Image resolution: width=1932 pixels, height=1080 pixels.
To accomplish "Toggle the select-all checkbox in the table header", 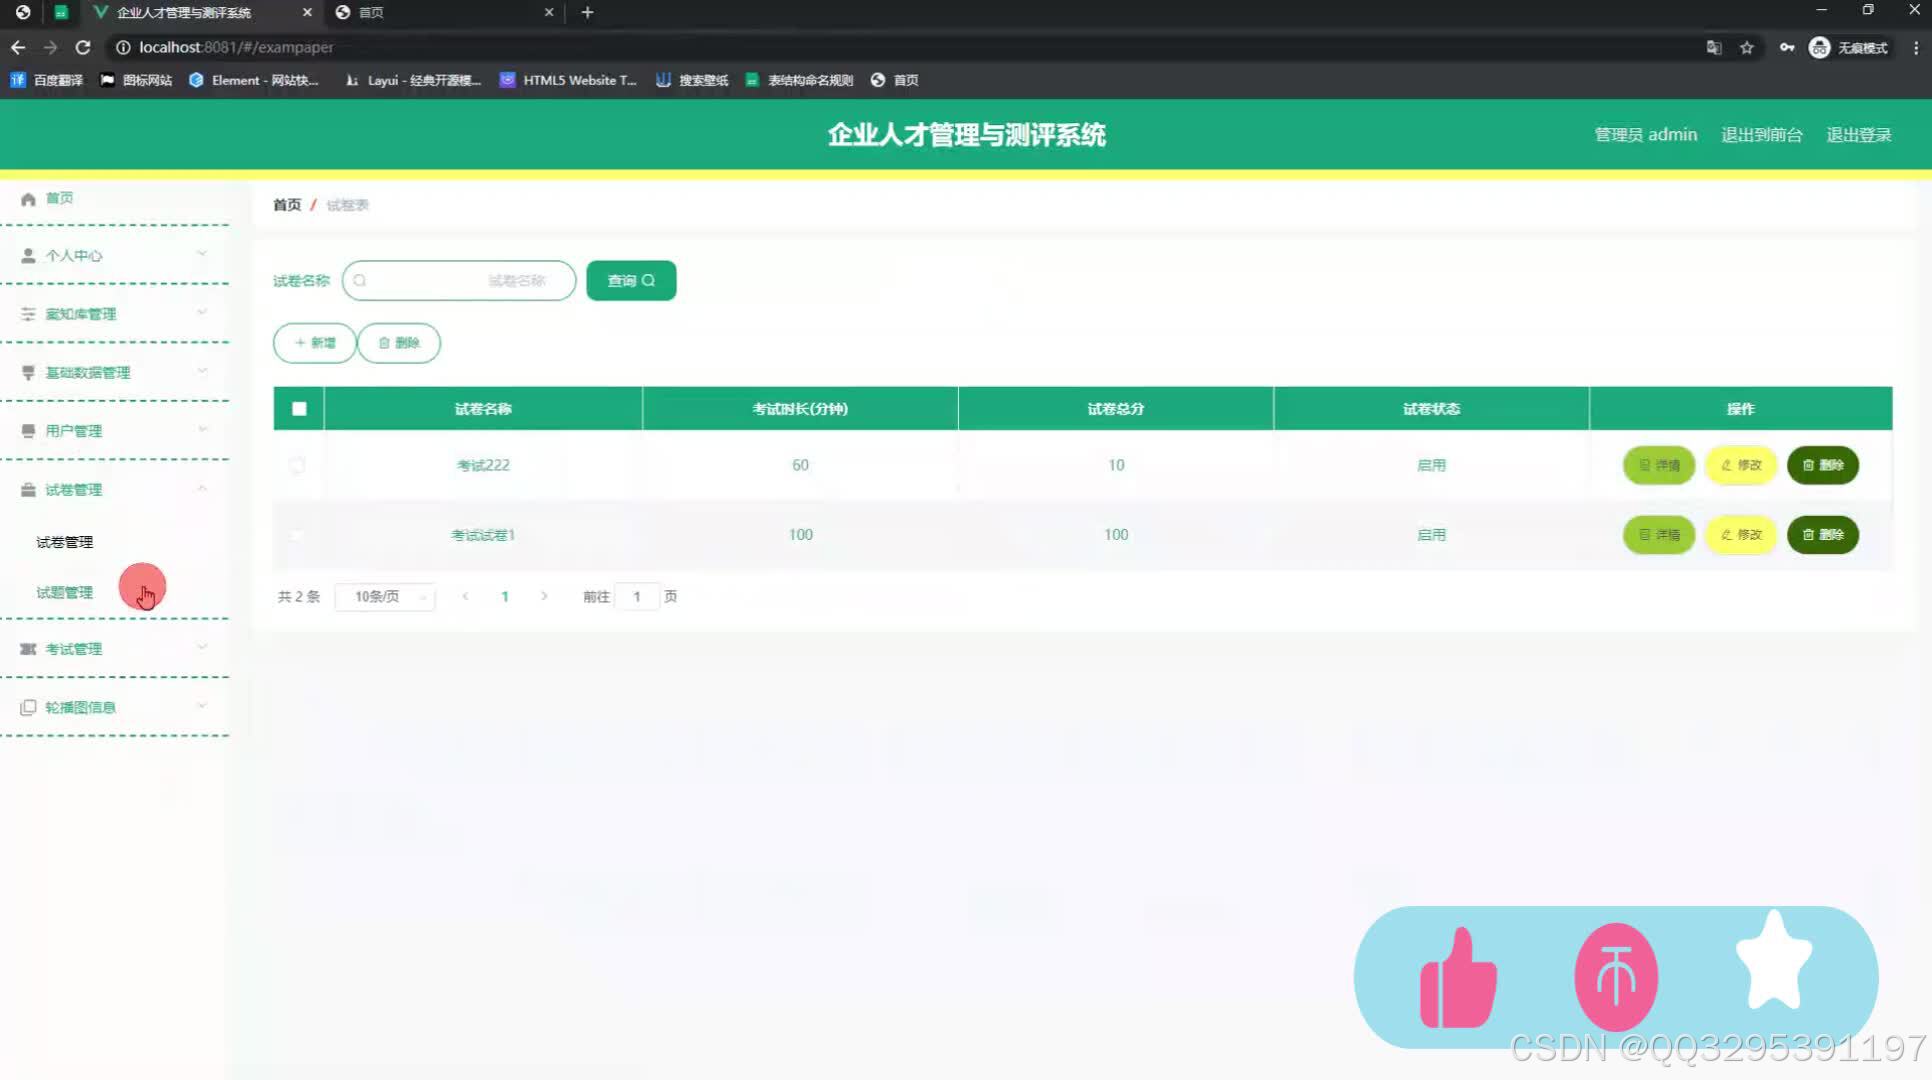I will (299, 409).
